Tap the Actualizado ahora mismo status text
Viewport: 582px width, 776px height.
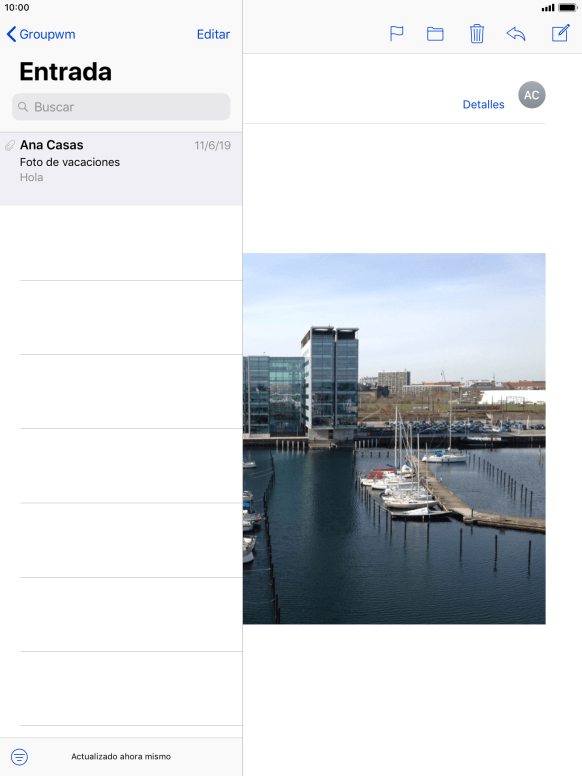(x=121, y=756)
